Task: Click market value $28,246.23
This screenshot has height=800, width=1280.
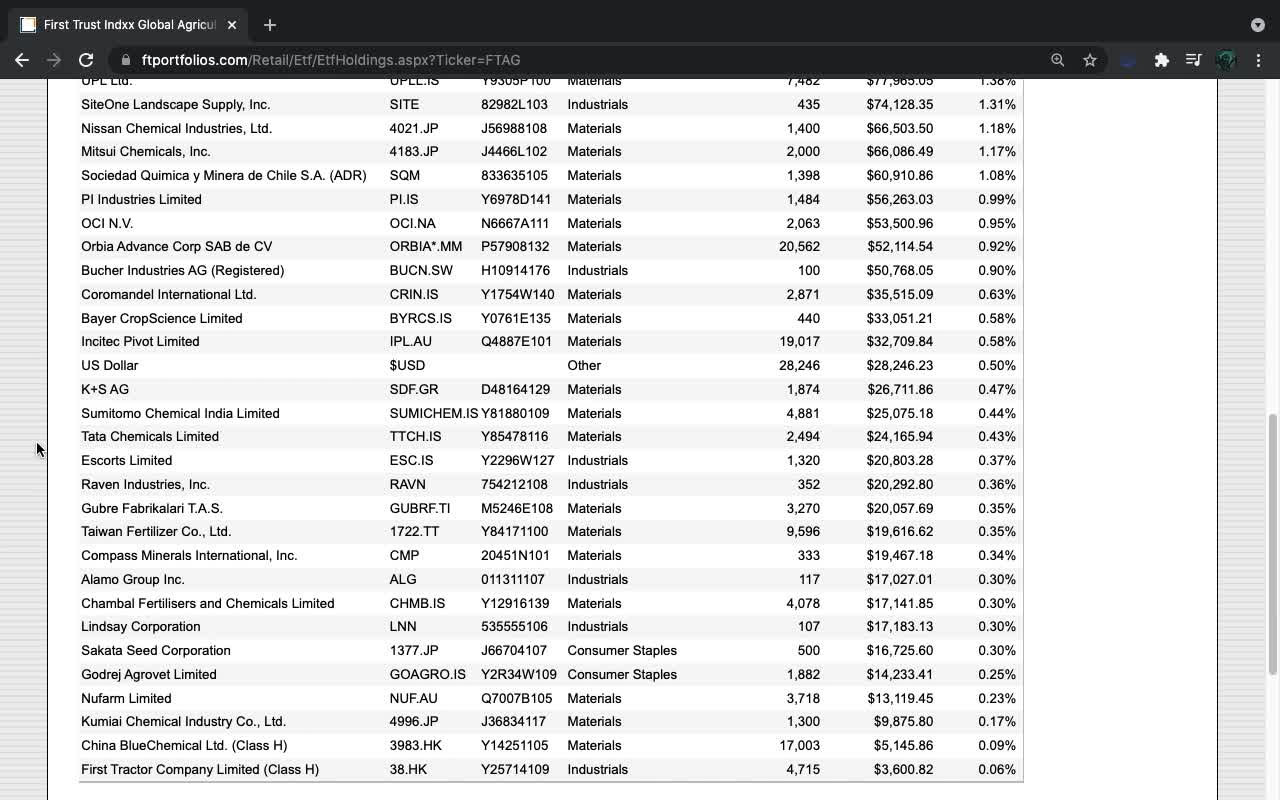Action: (900, 365)
